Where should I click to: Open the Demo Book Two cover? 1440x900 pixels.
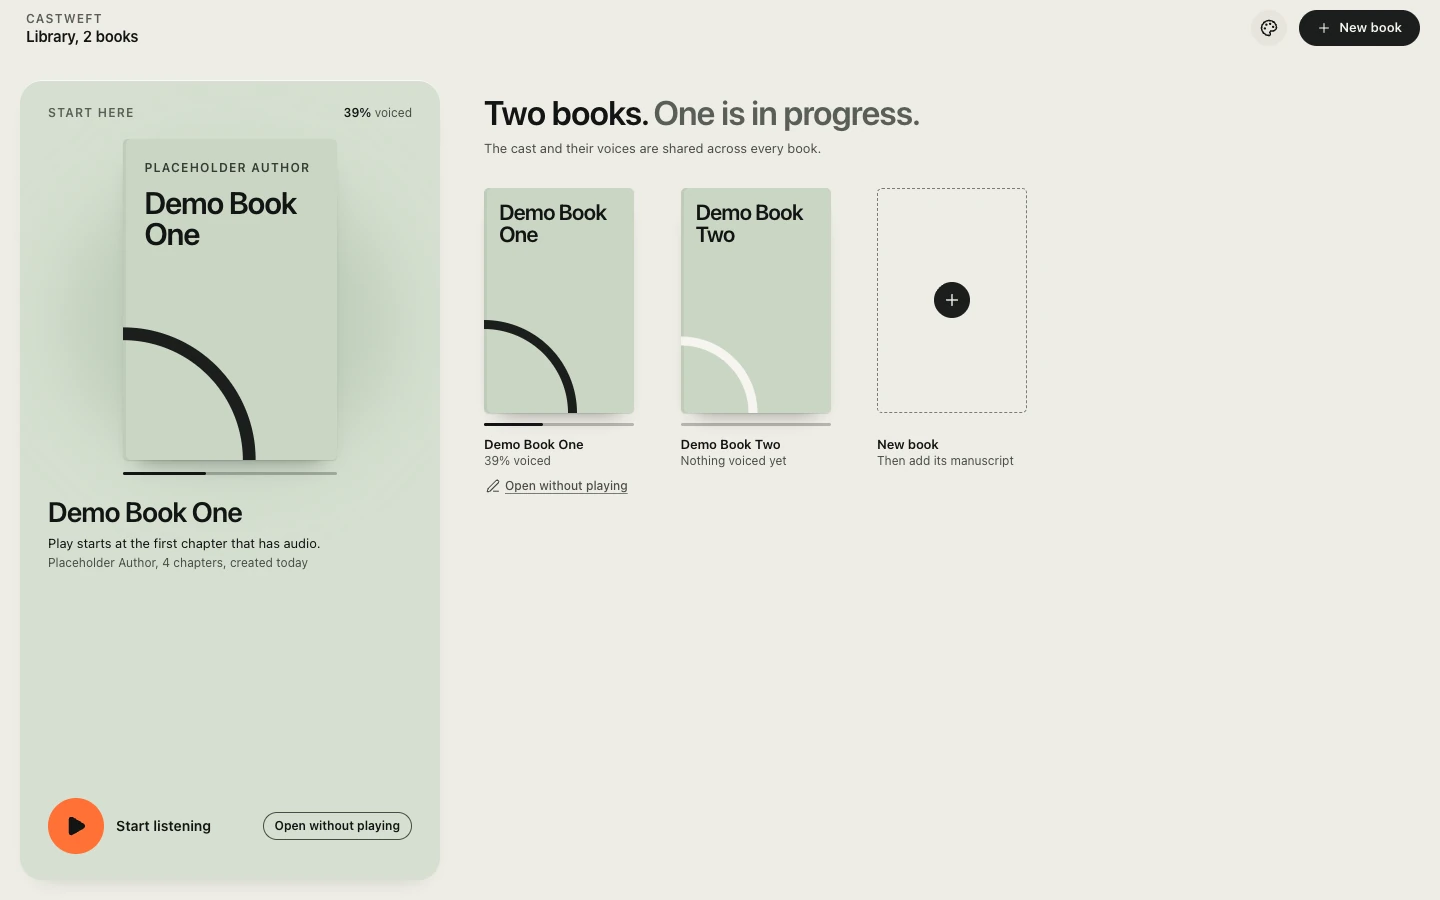(x=756, y=300)
